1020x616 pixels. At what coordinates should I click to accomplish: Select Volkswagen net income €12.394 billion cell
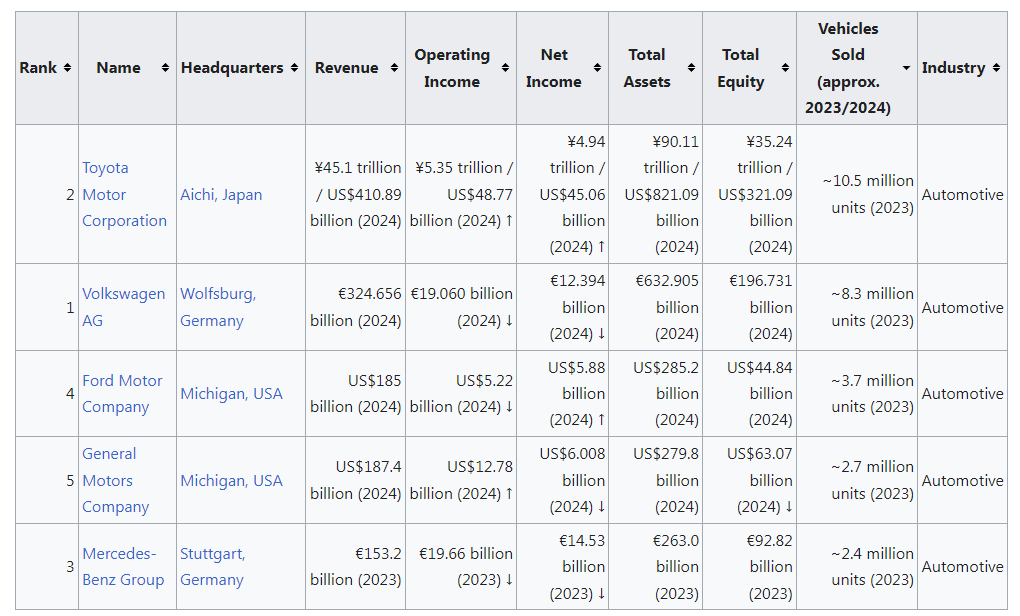click(563, 307)
